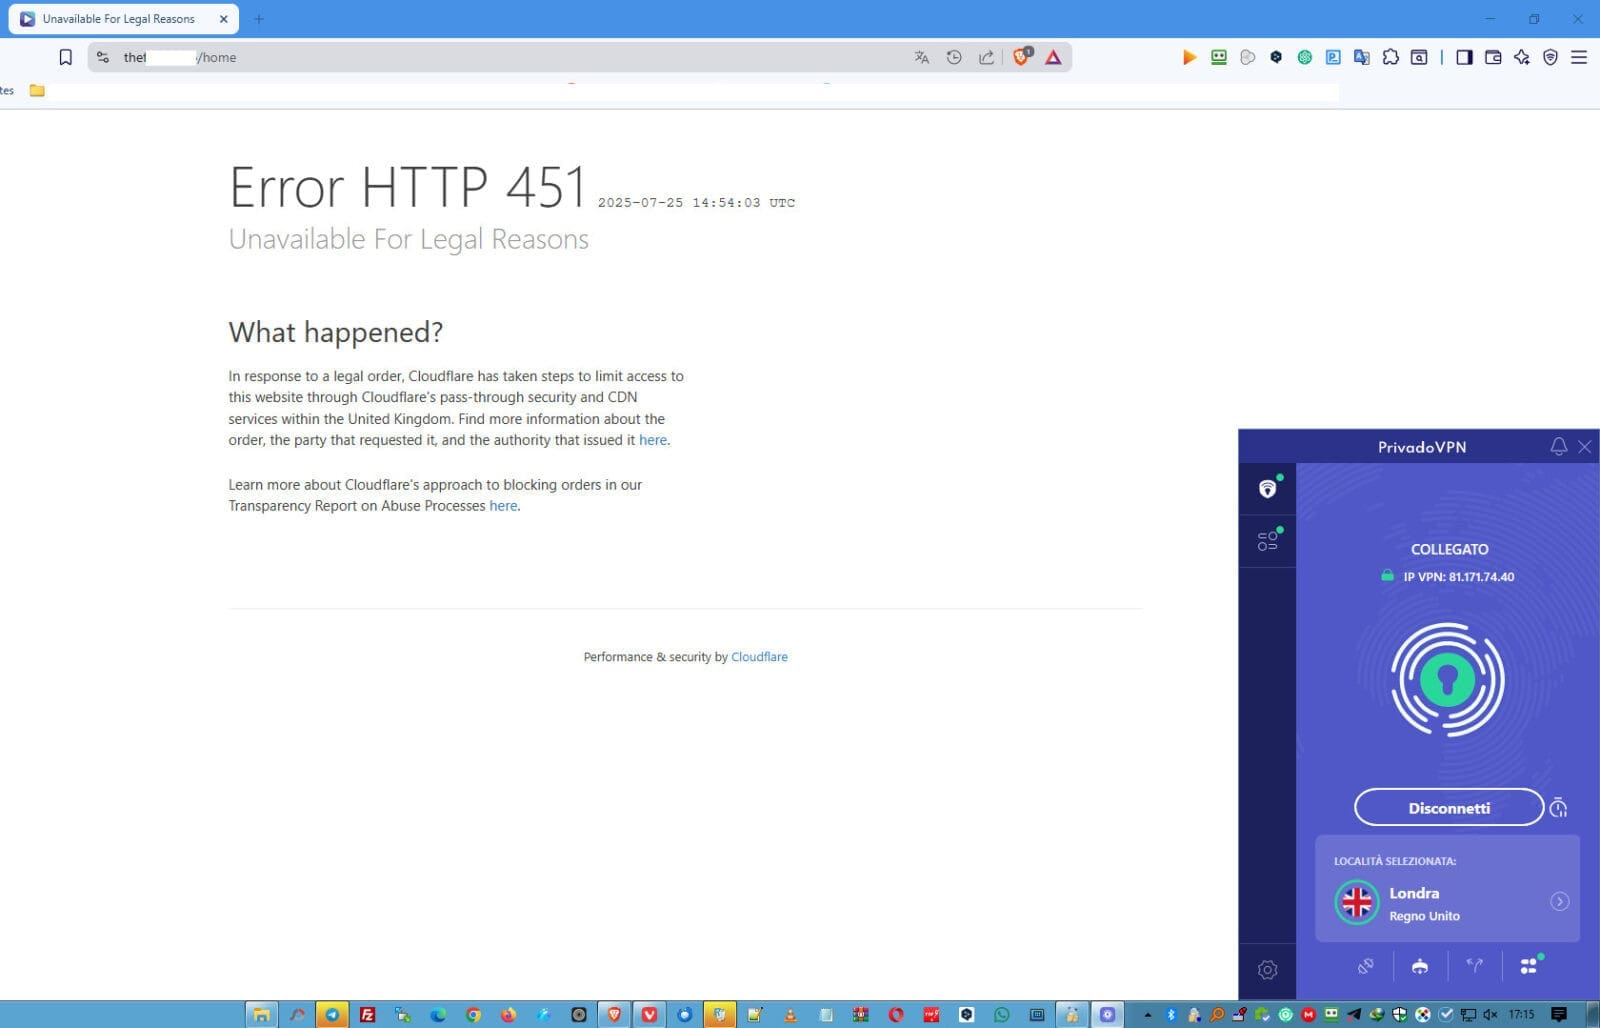1600x1028 pixels.
Task: Open PrivadoVPN sliders preferences sidebar tab
Action: [1267, 541]
